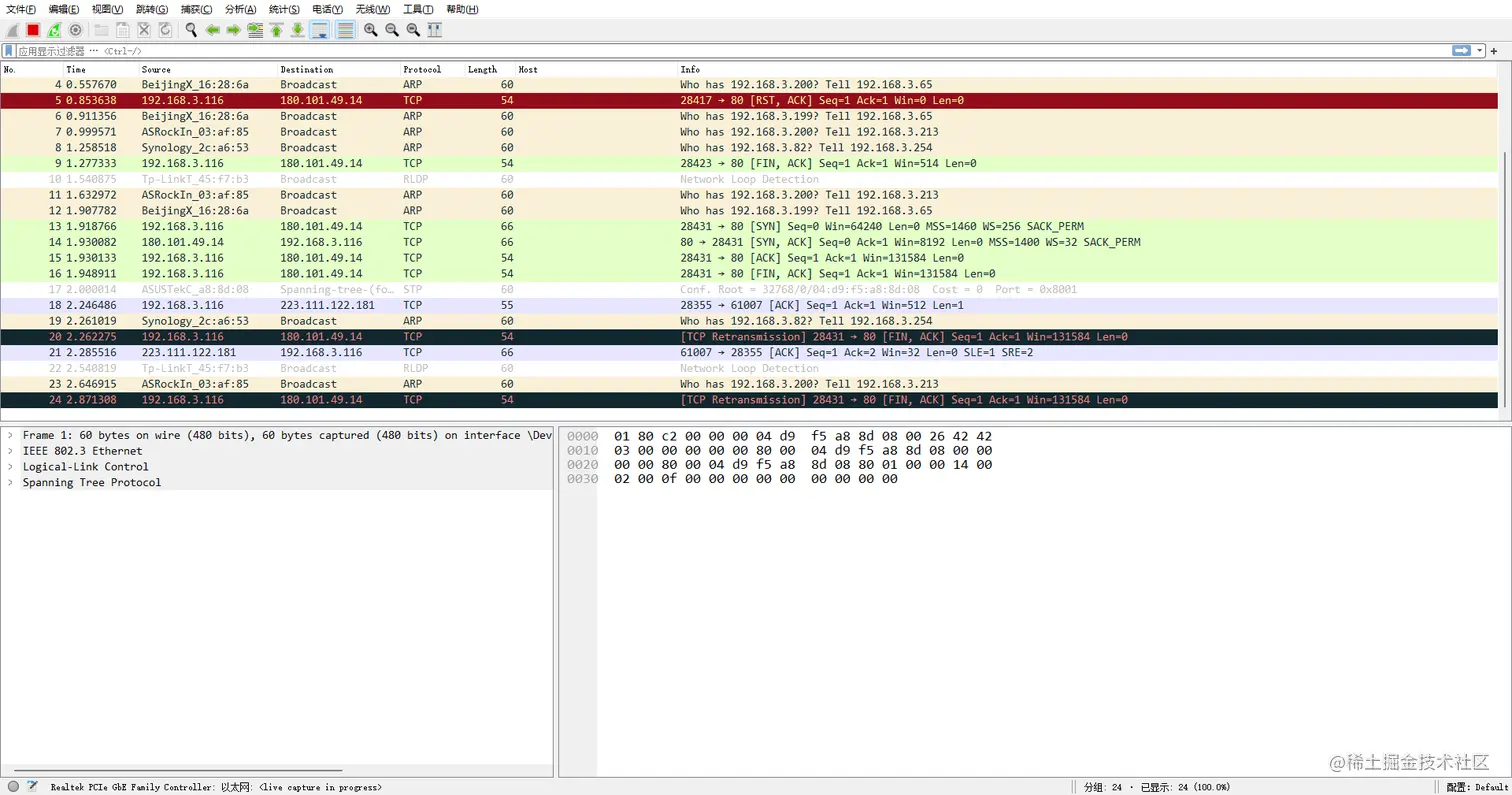
Task: Sort packets by Protocol column header
Action: (x=432, y=69)
